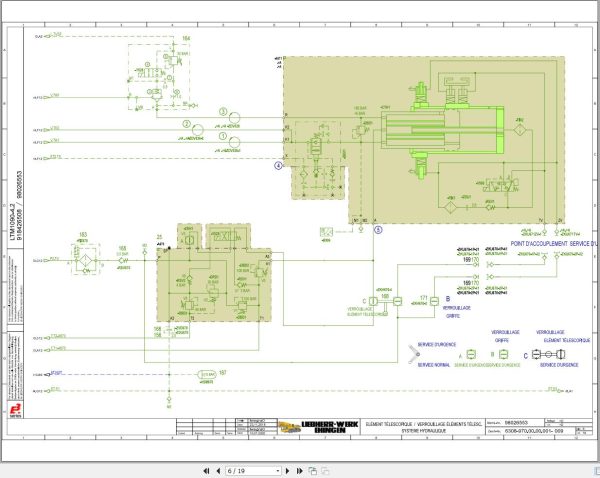600x478 pixels.
Task: Click the 'LTM1090-4.2' vertical title
Action: 13,222
